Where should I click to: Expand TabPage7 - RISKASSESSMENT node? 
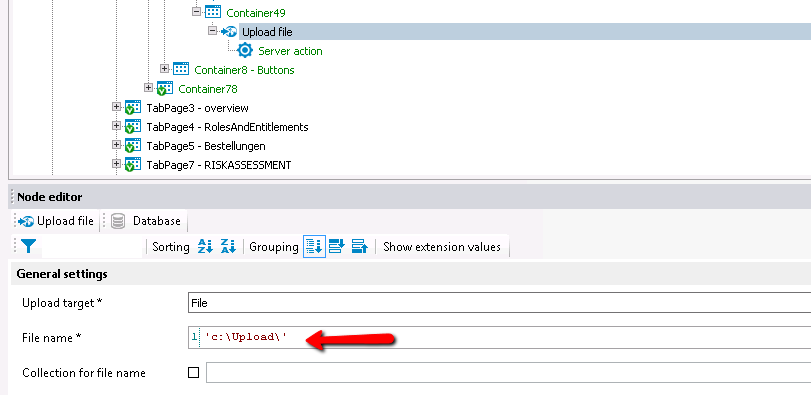(116, 164)
